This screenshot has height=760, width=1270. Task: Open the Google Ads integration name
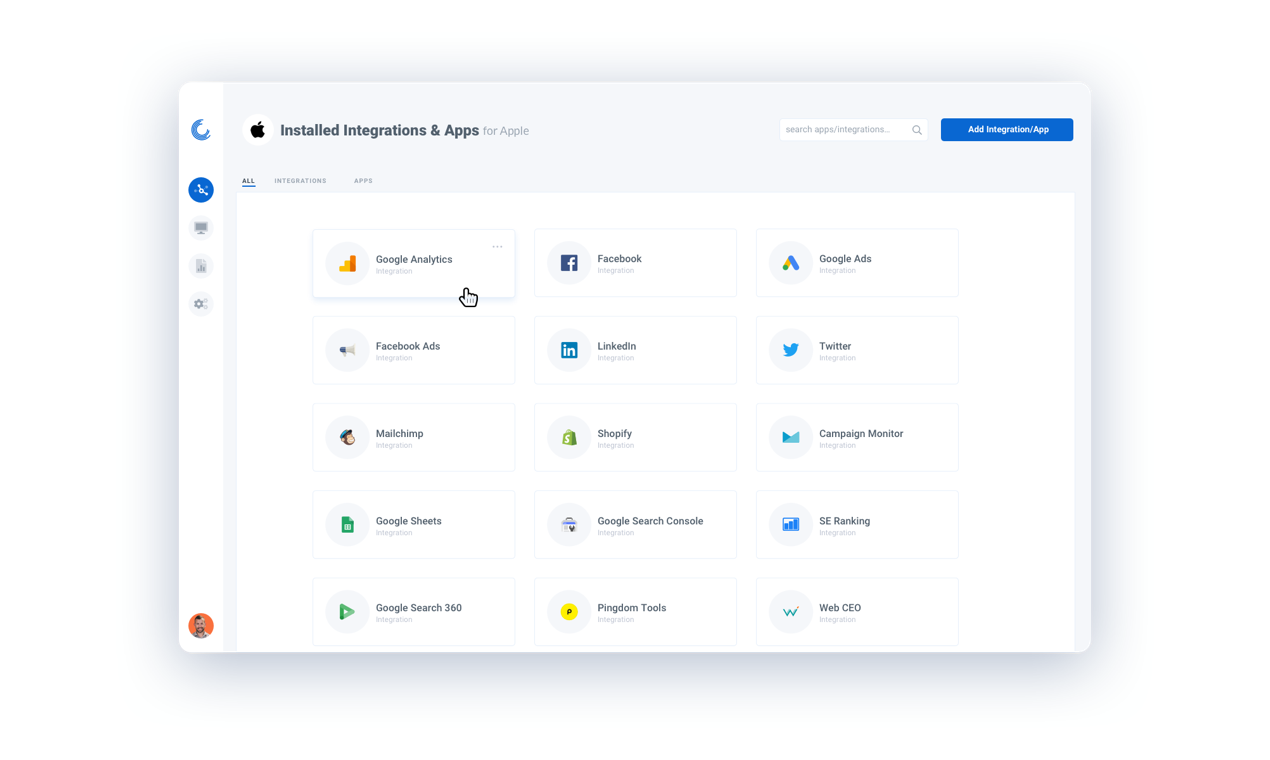[845, 259]
